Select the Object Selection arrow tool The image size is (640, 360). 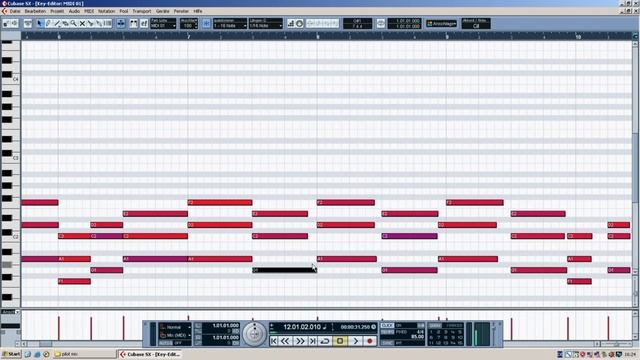click(40, 24)
